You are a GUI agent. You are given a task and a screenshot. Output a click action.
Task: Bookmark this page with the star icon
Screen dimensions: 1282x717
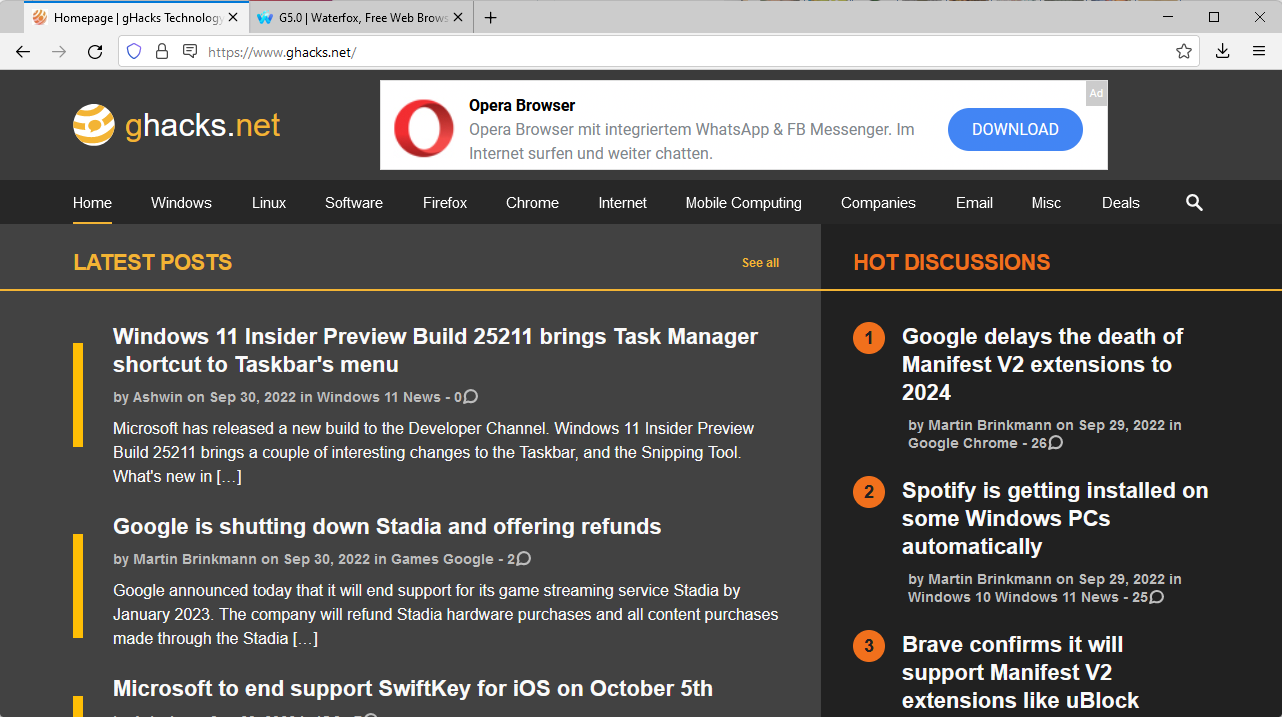click(1184, 52)
